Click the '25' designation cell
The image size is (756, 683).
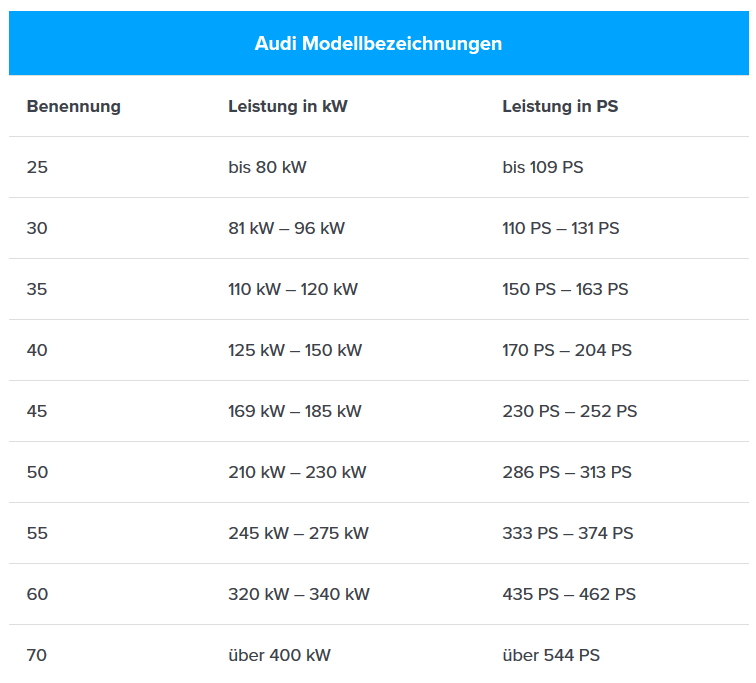click(x=37, y=167)
